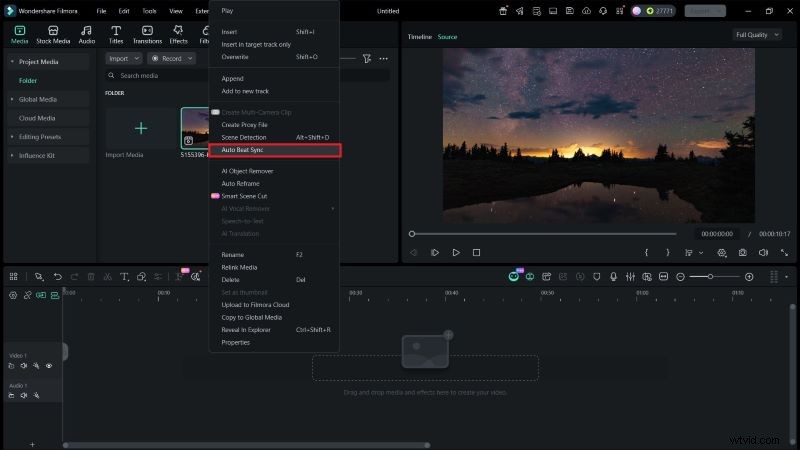Click the Undo arrow in timeline toolbar
This screenshot has width=800, height=450.
[58, 276]
